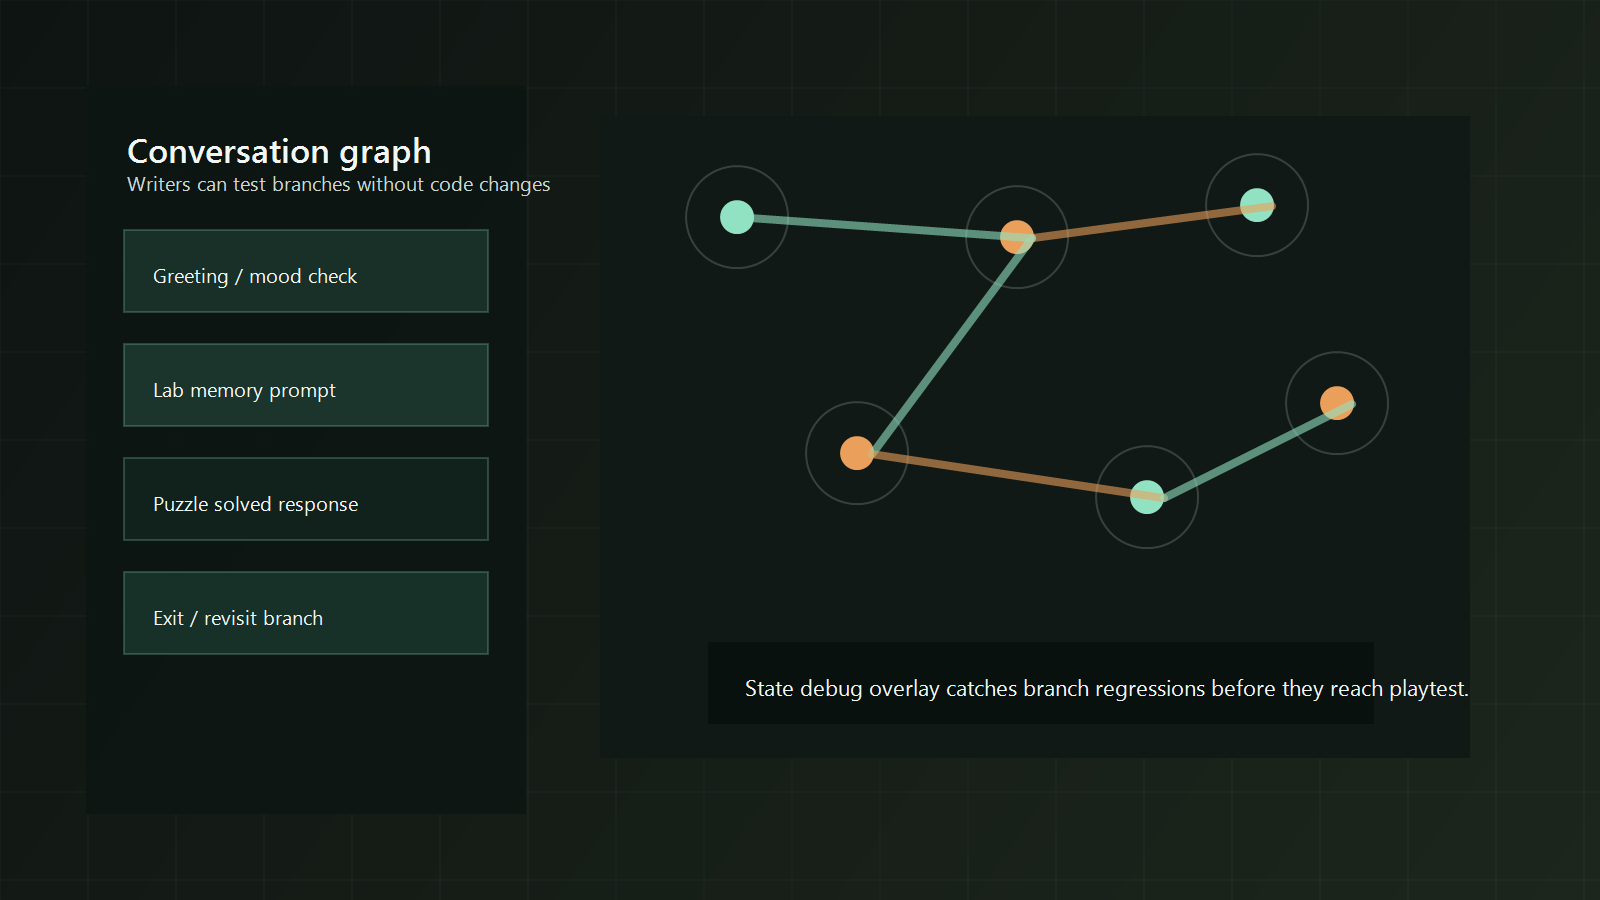
Task: Click the orange edge between middle-left and bottom nodes
Action: pos(1000,474)
